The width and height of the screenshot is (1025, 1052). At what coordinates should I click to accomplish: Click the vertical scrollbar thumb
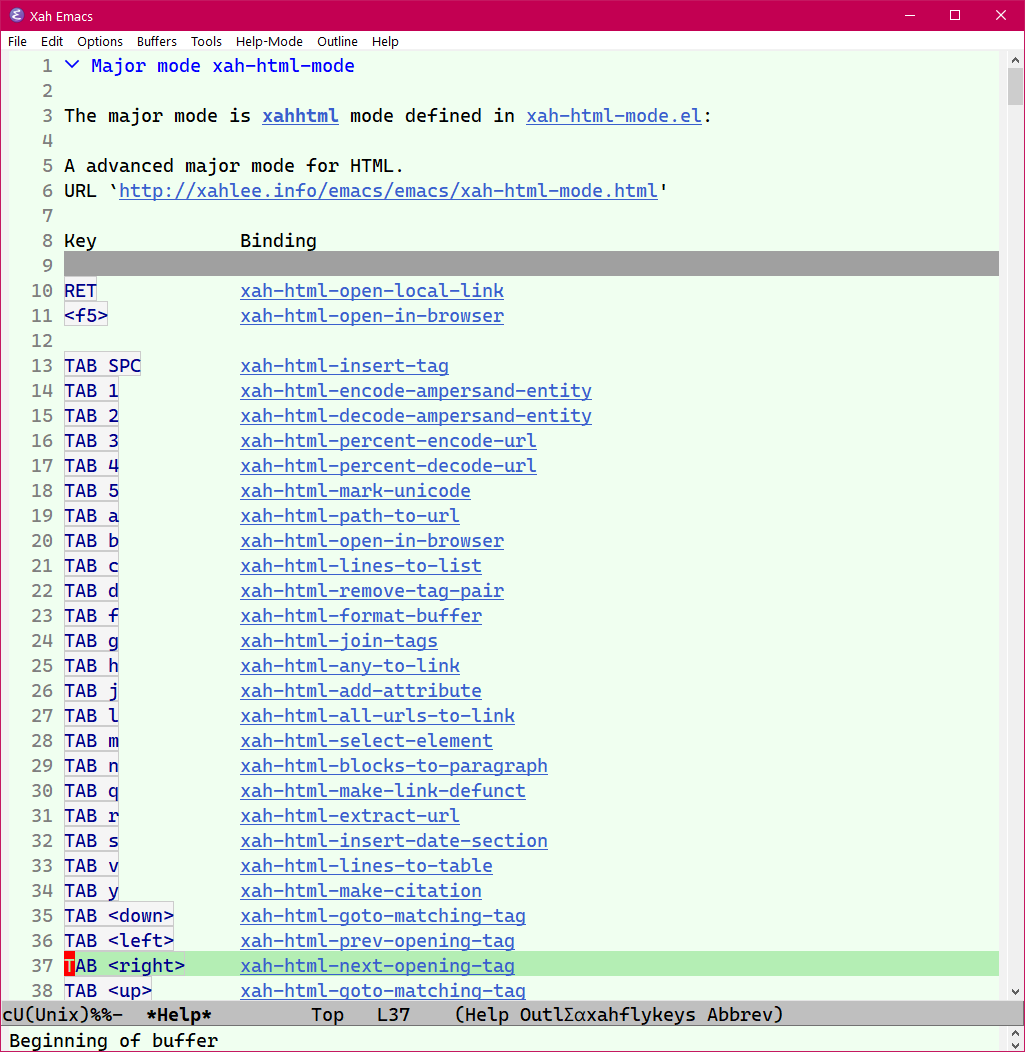[x=1015, y=87]
